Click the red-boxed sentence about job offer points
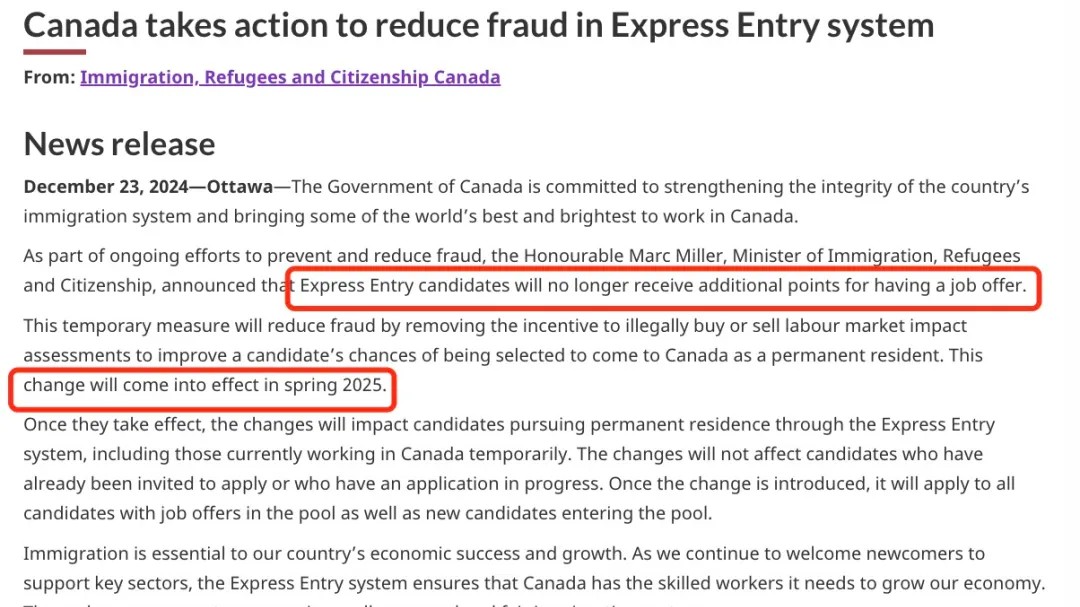The height and width of the screenshot is (607, 1080). (x=663, y=285)
